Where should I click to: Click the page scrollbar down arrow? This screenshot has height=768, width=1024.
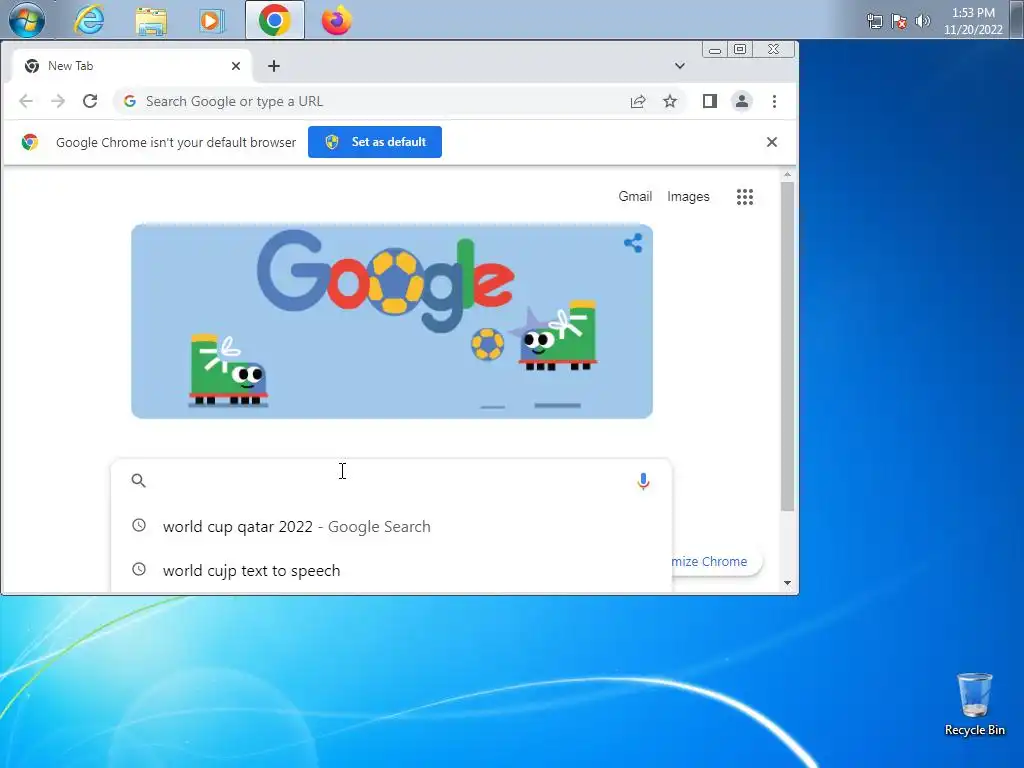788,583
